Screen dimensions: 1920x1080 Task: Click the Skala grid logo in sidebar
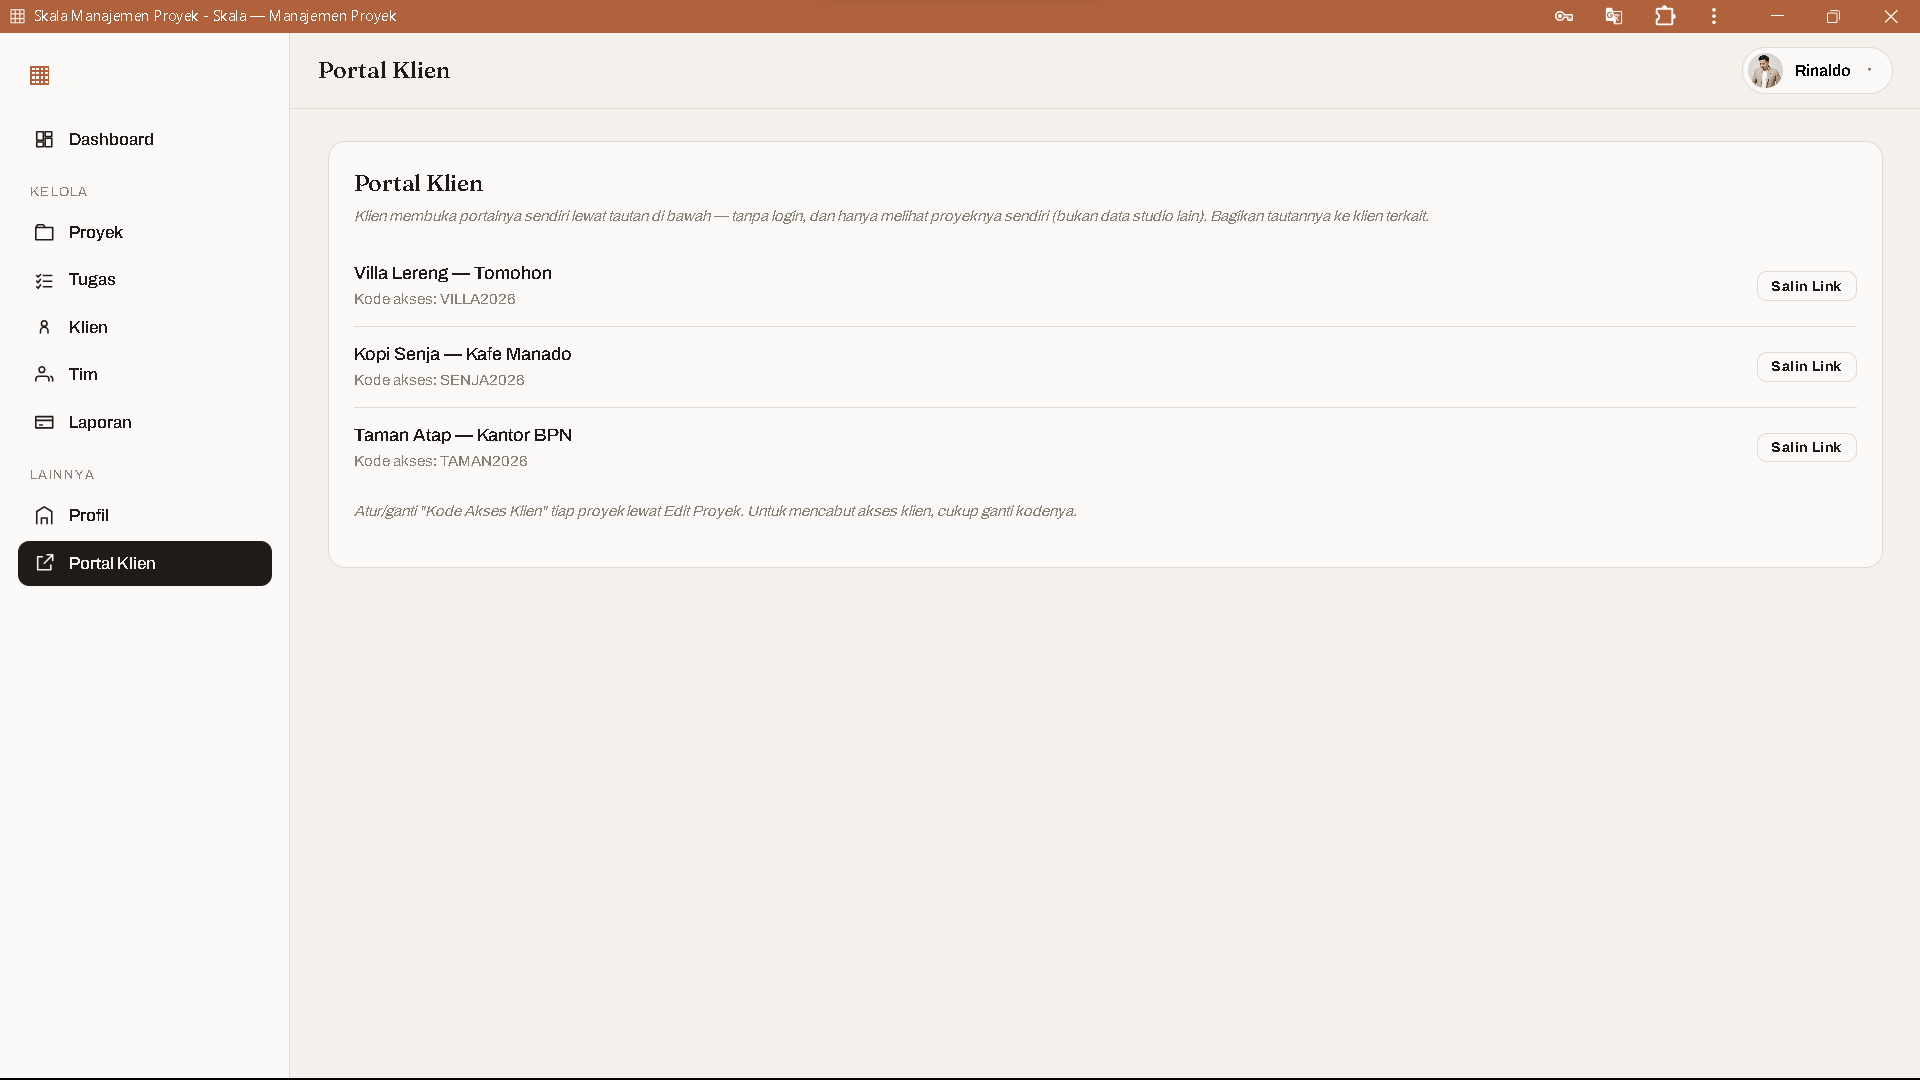click(x=40, y=76)
